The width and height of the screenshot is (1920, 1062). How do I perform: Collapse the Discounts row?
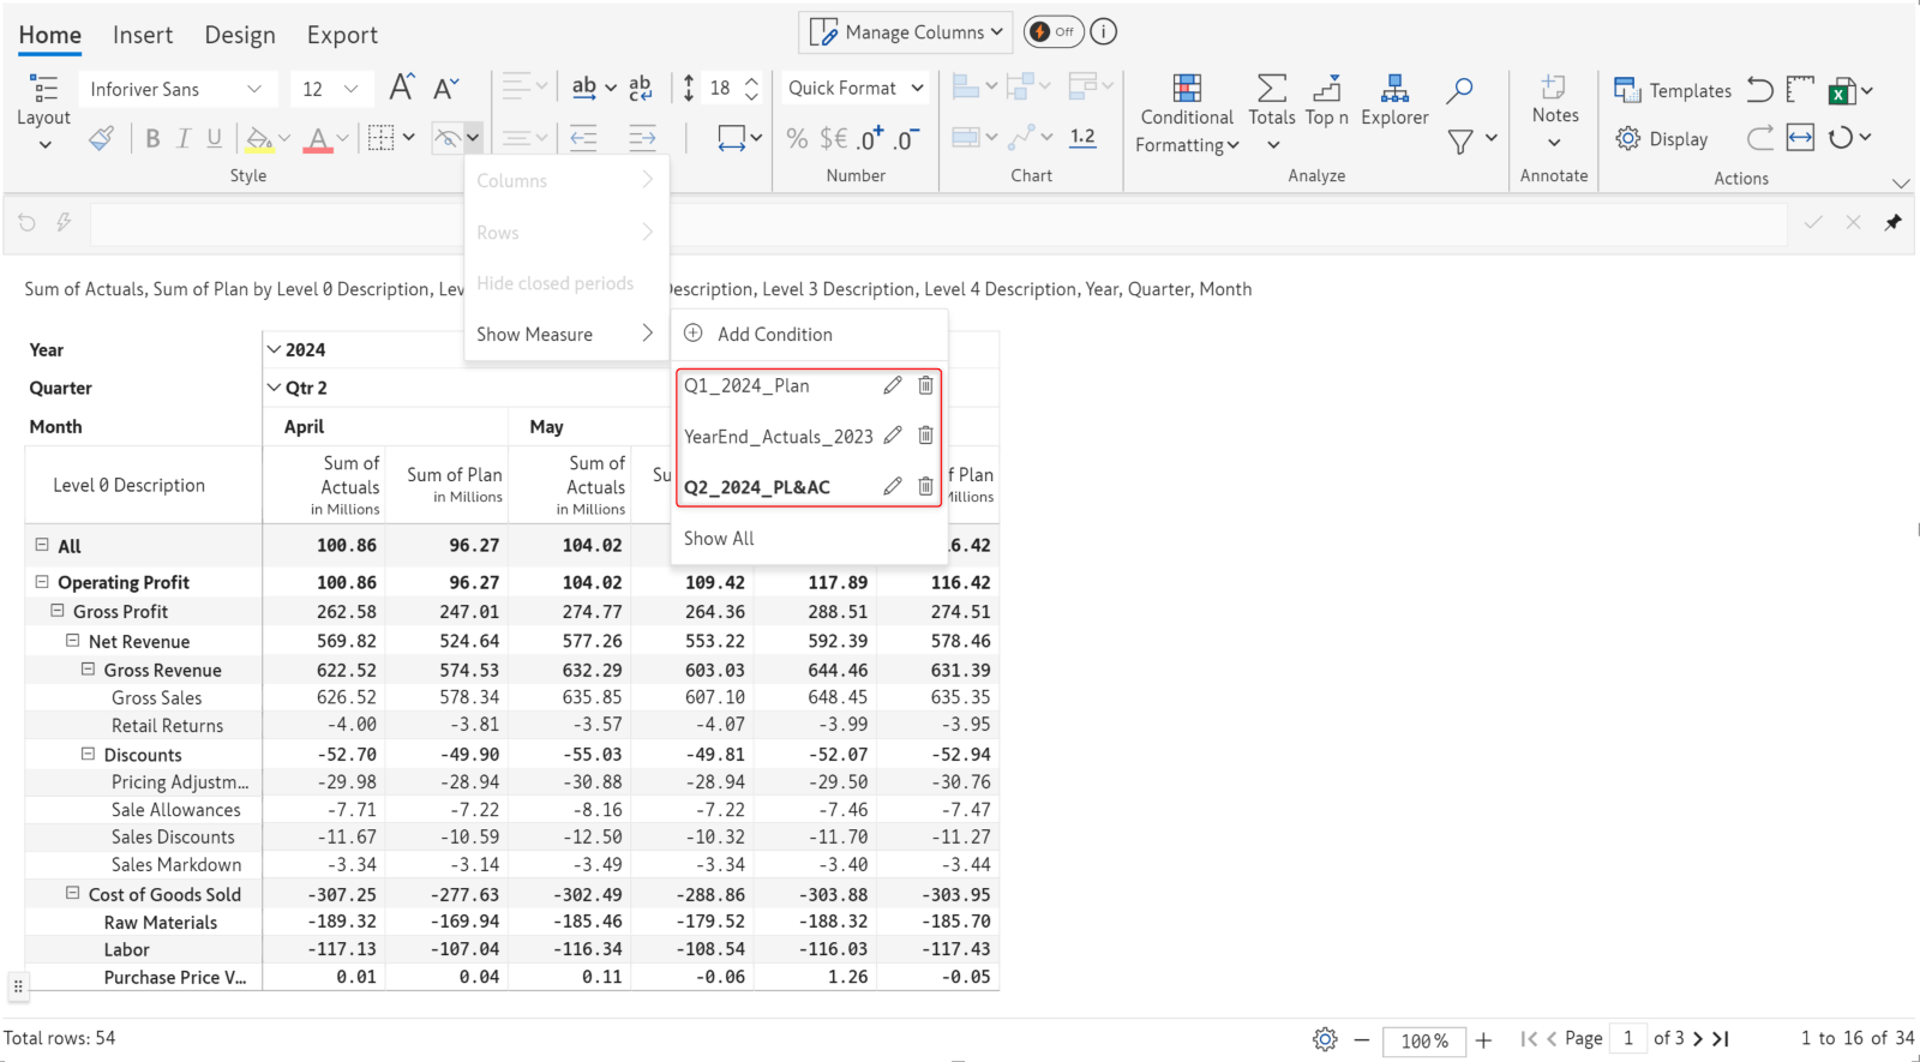(87, 753)
